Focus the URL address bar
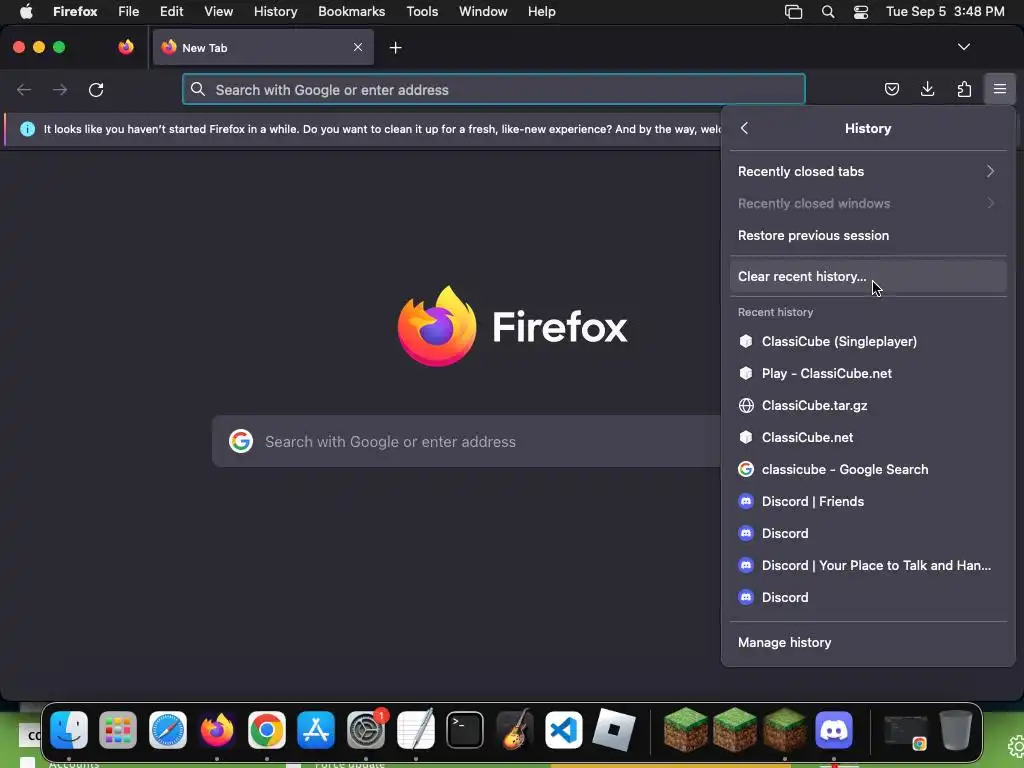This screenshot has width=1024, height=768. (x=493, y=89)
